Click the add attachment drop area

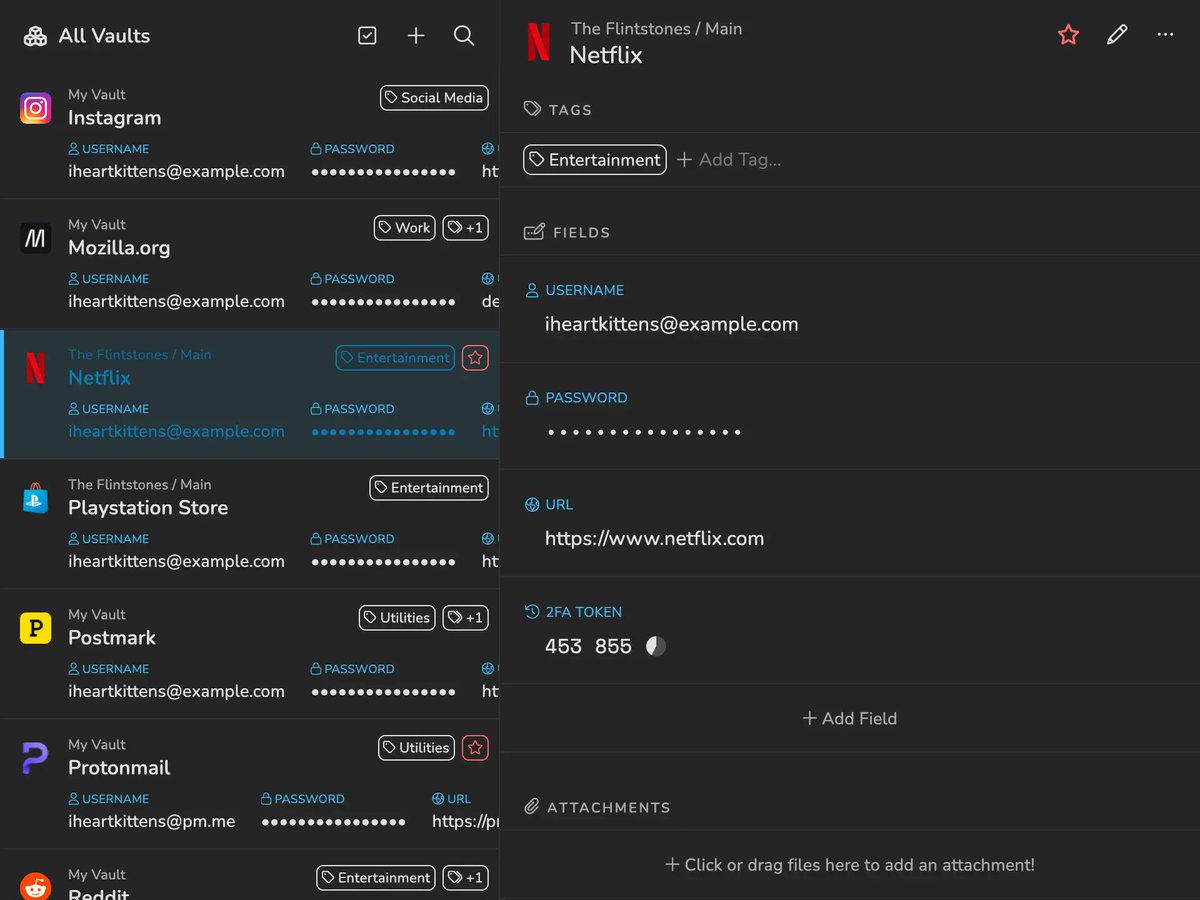click(850, 865)
